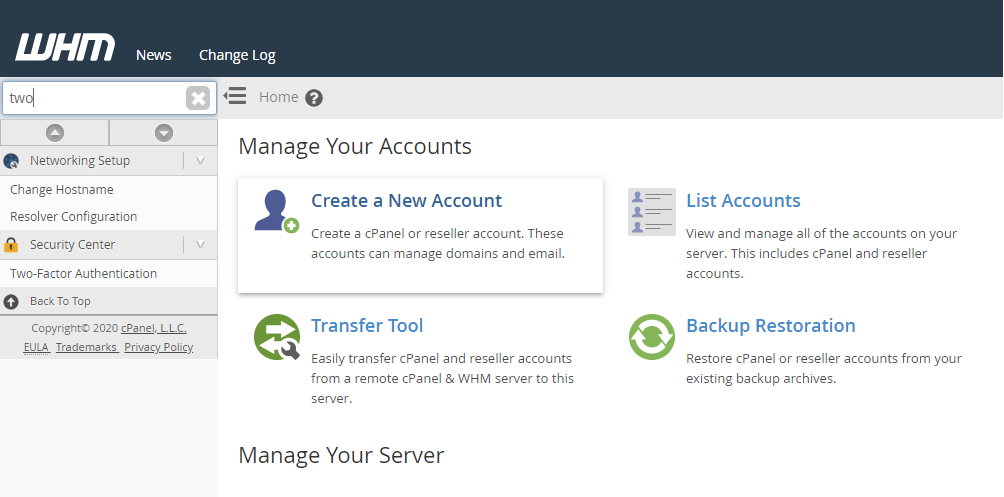Click the Create a New Account user icon
This screenshot has height=497, width=1004.
[277, 211]
